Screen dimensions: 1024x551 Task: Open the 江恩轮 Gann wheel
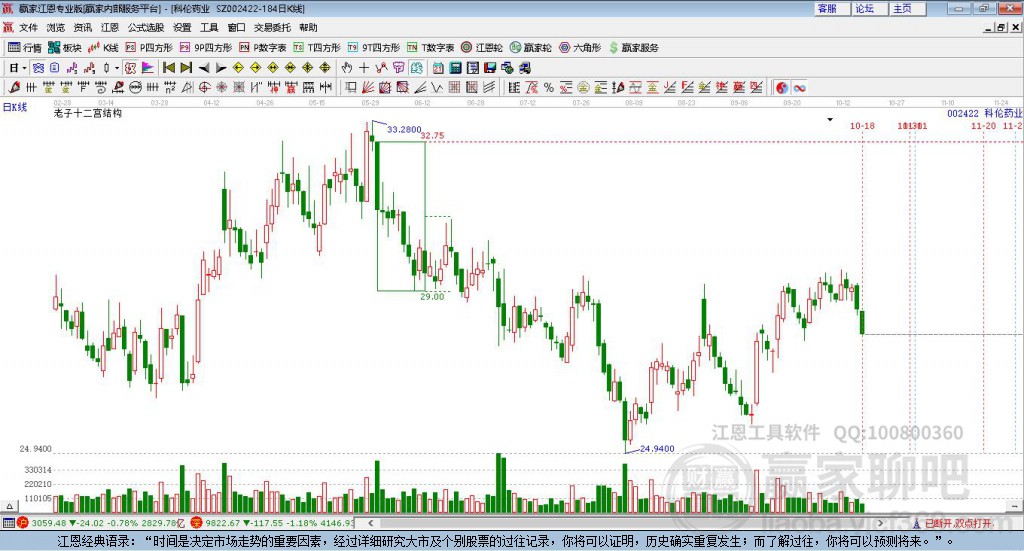482,48
